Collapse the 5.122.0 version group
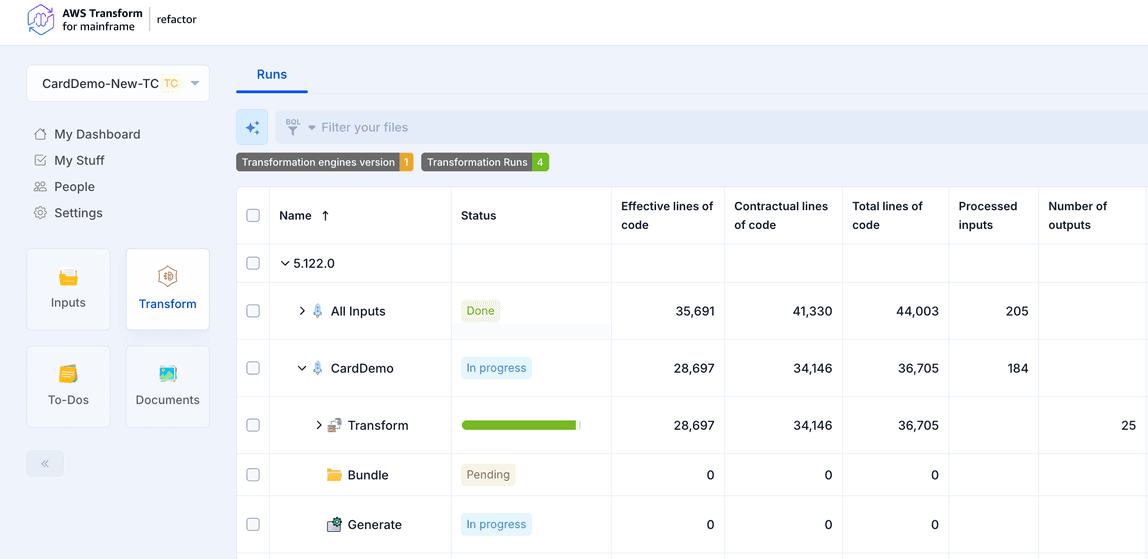The height and width of the screenshot is (559, 1148). tap(285, 263)
